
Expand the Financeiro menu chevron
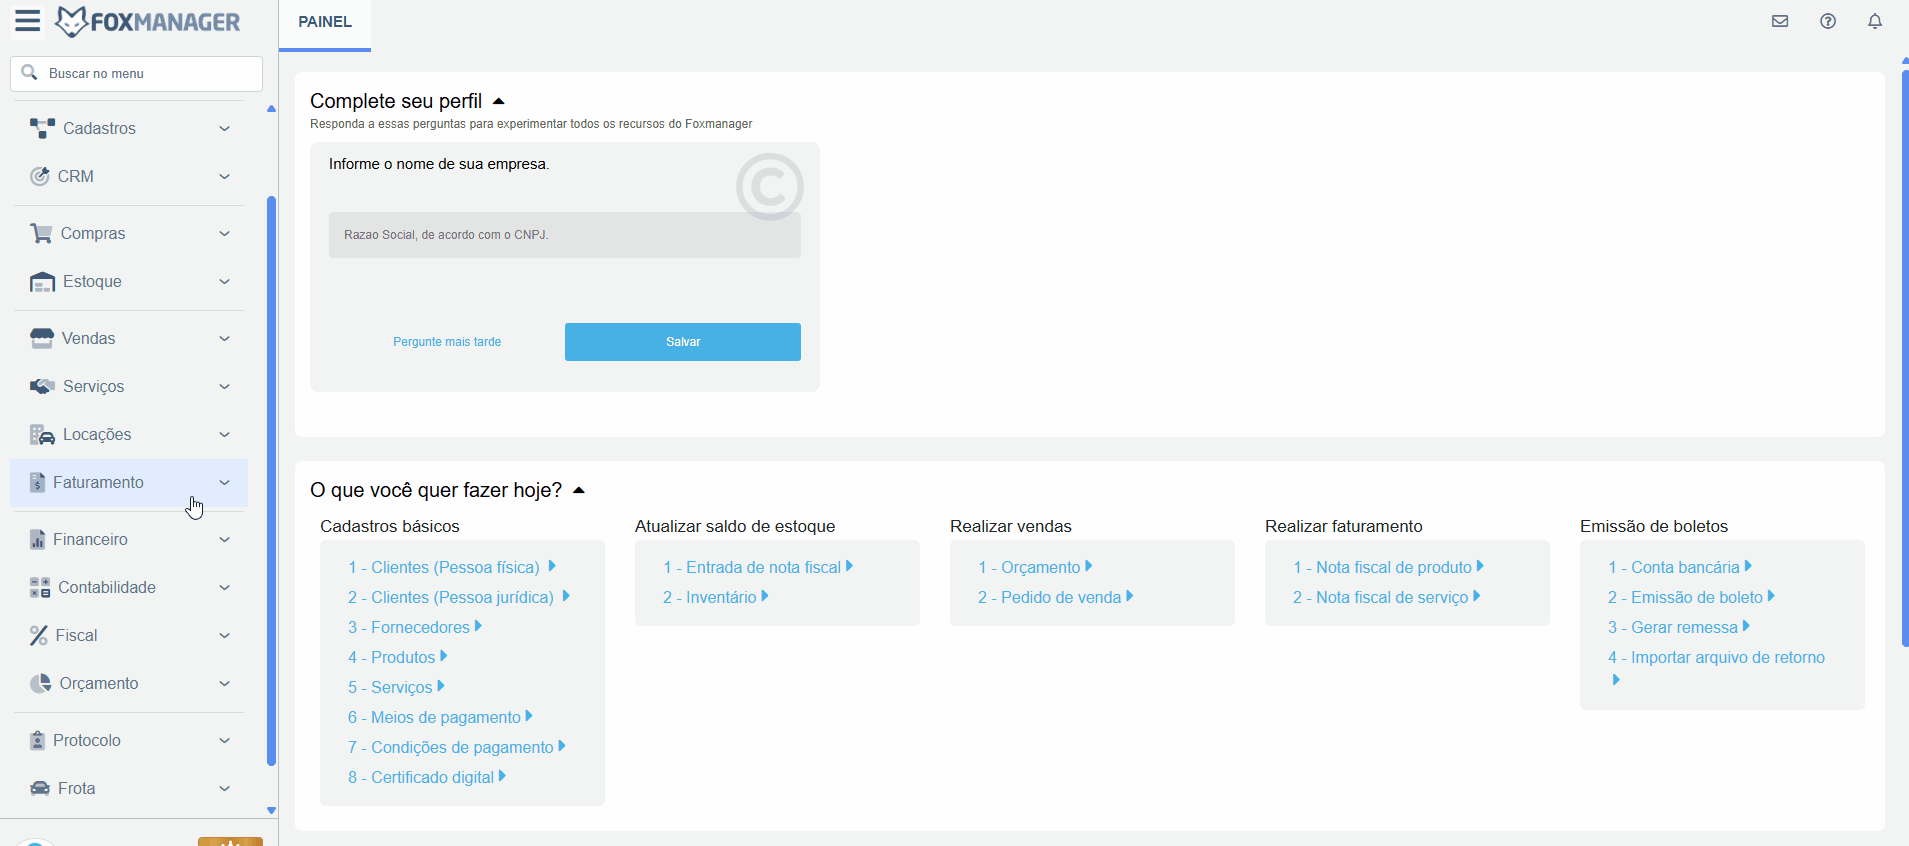tap(225, 539)
